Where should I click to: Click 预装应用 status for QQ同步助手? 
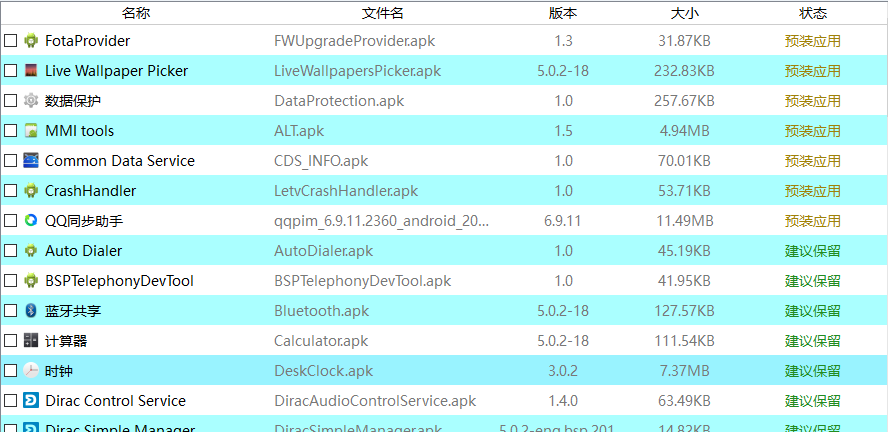pyautogui.click(x=813, y=221)
